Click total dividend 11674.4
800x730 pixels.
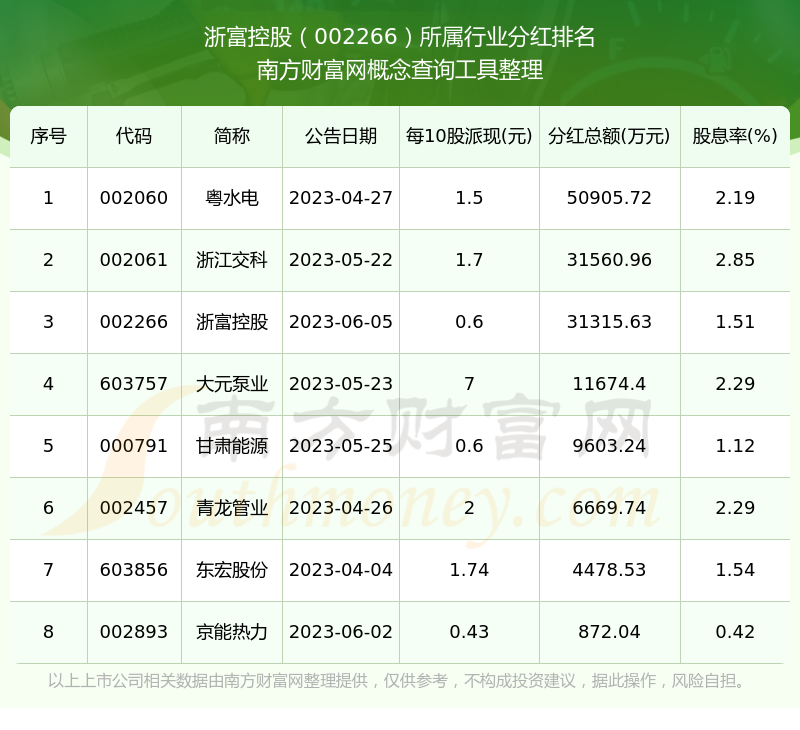[609, 384]
